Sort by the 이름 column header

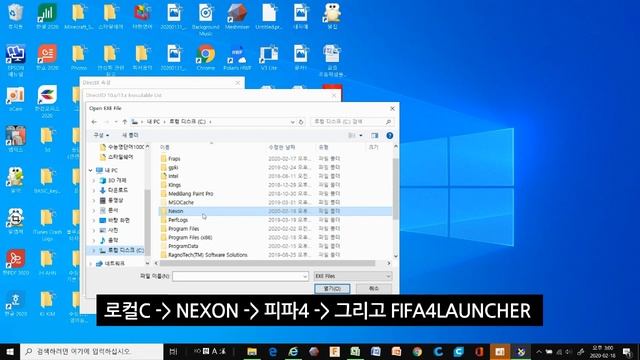[x=165, y=147]
